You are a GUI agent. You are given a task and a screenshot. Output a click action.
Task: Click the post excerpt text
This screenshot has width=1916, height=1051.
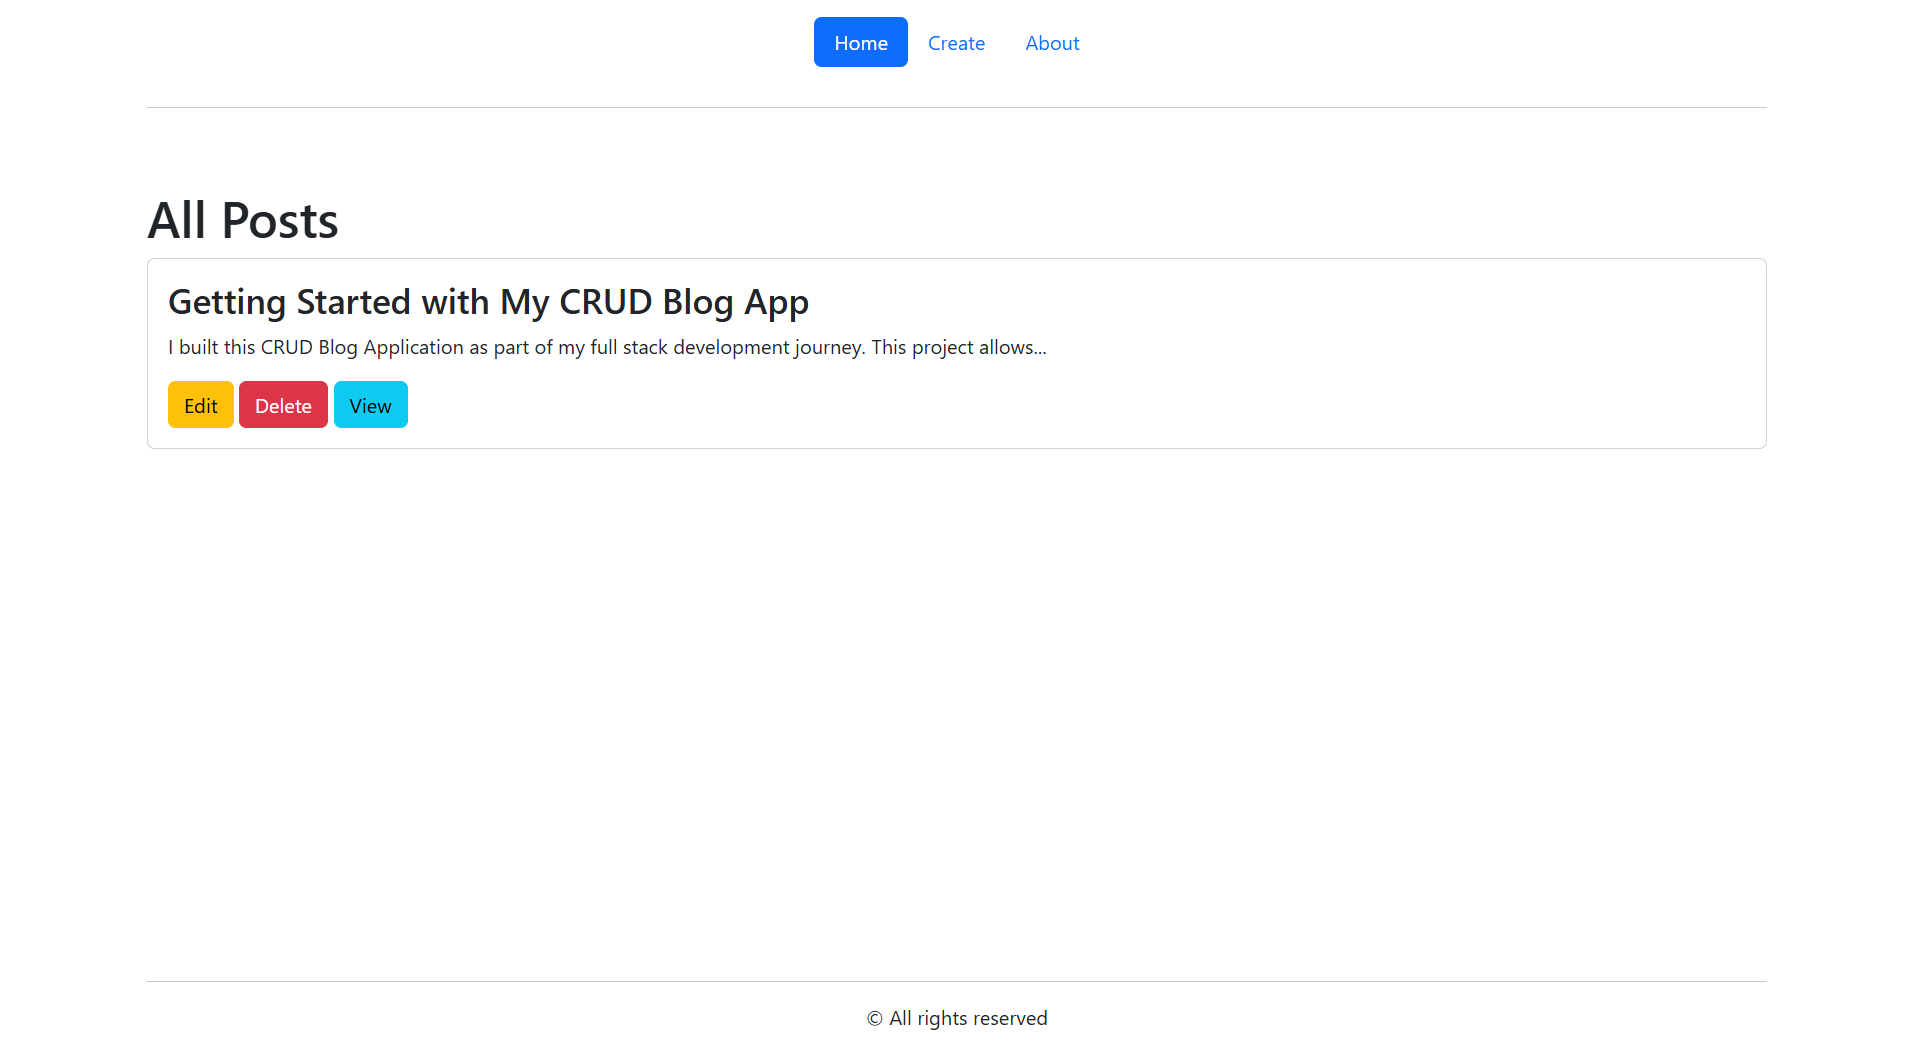tap(607, 347)
